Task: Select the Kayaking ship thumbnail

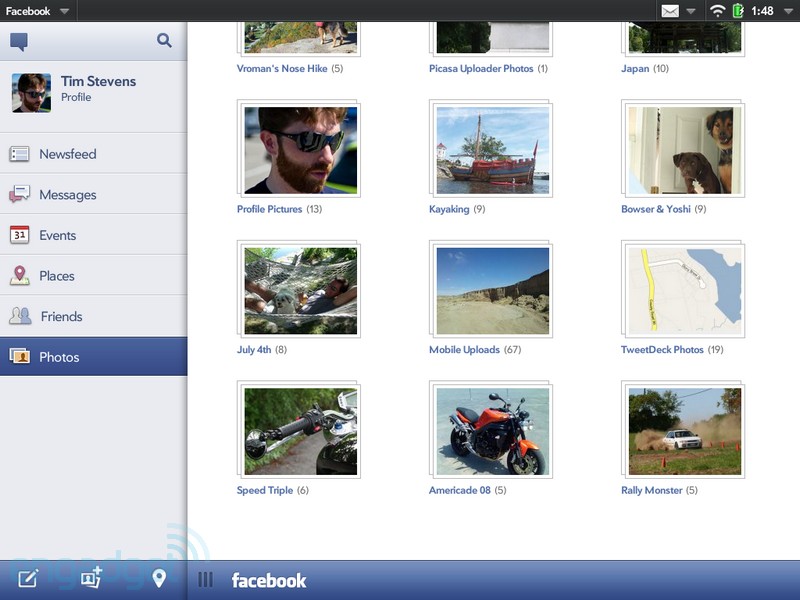Action: [x=491, y=148]
